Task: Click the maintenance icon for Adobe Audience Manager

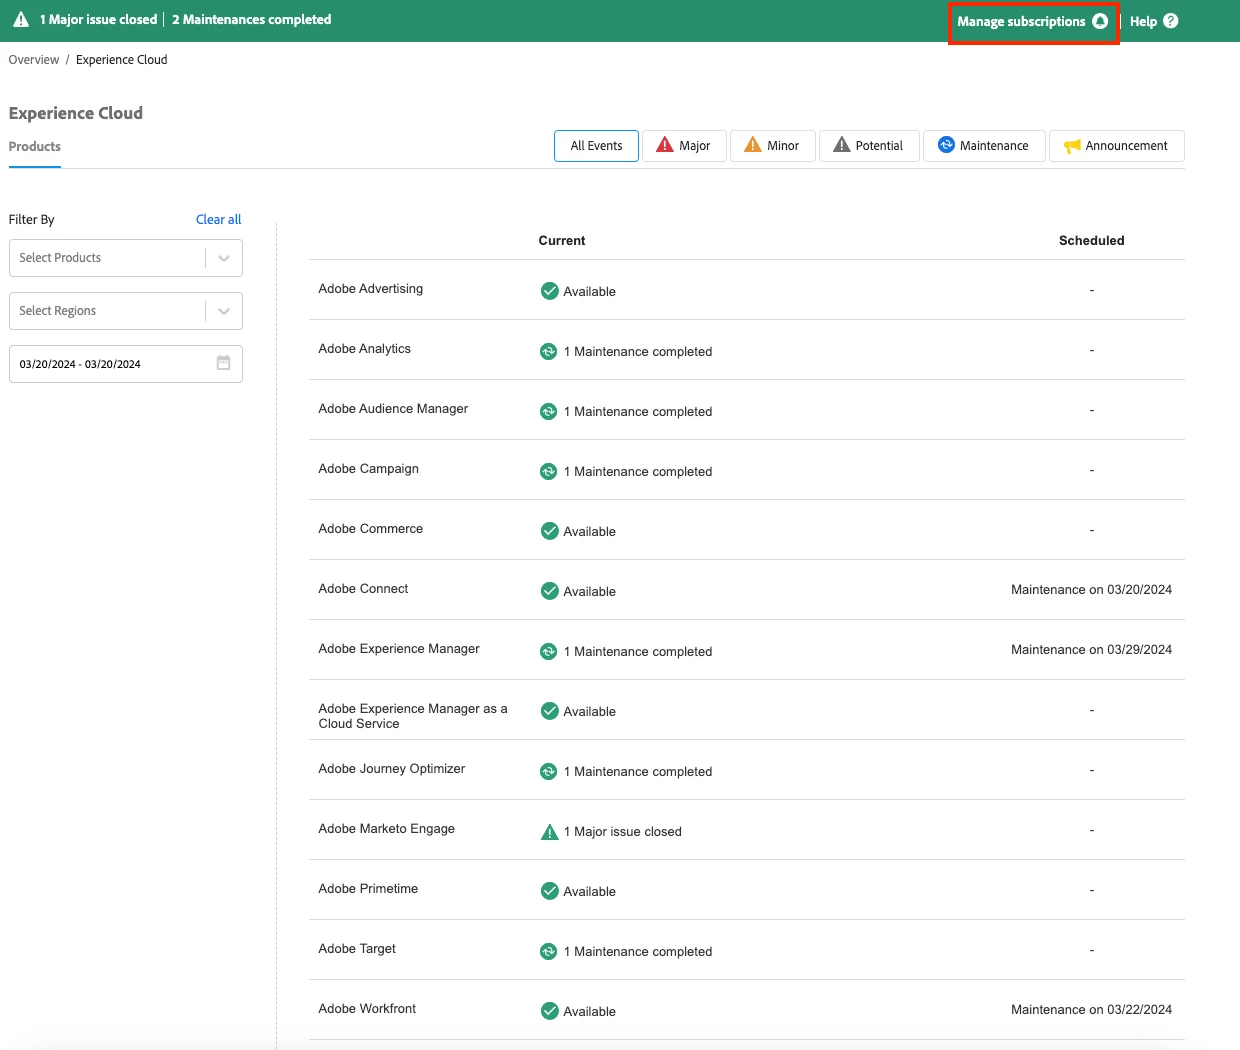Action: pos(548,411)
